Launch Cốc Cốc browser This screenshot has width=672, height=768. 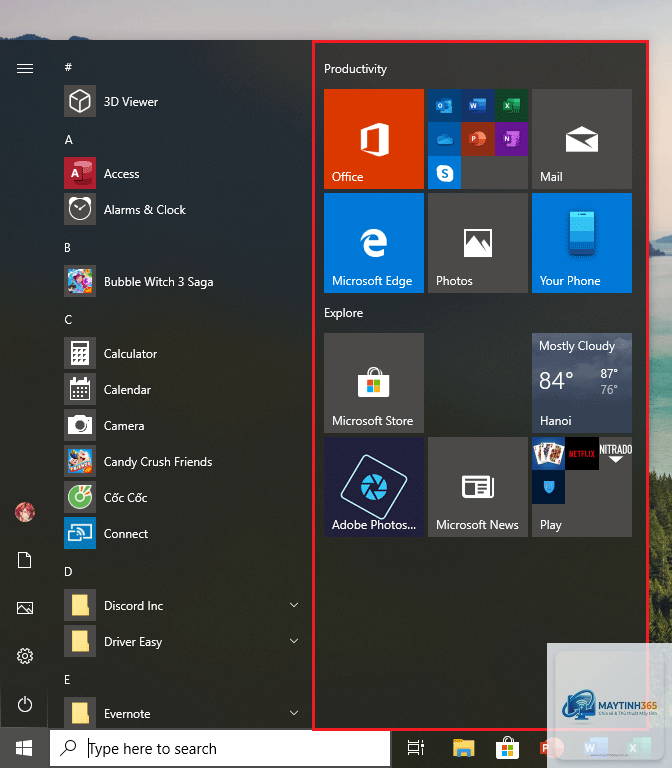coord(181,498)
